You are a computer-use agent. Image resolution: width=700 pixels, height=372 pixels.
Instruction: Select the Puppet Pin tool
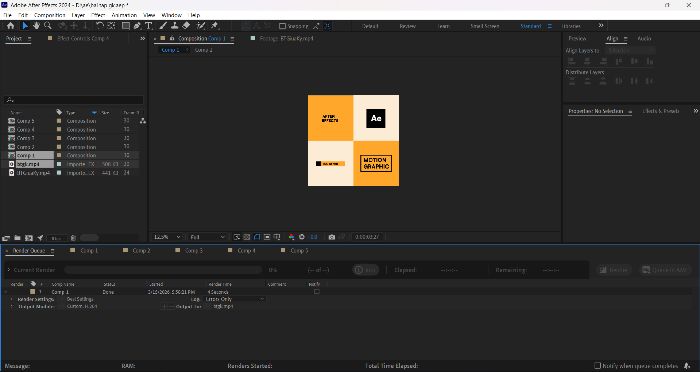point(214,26)
